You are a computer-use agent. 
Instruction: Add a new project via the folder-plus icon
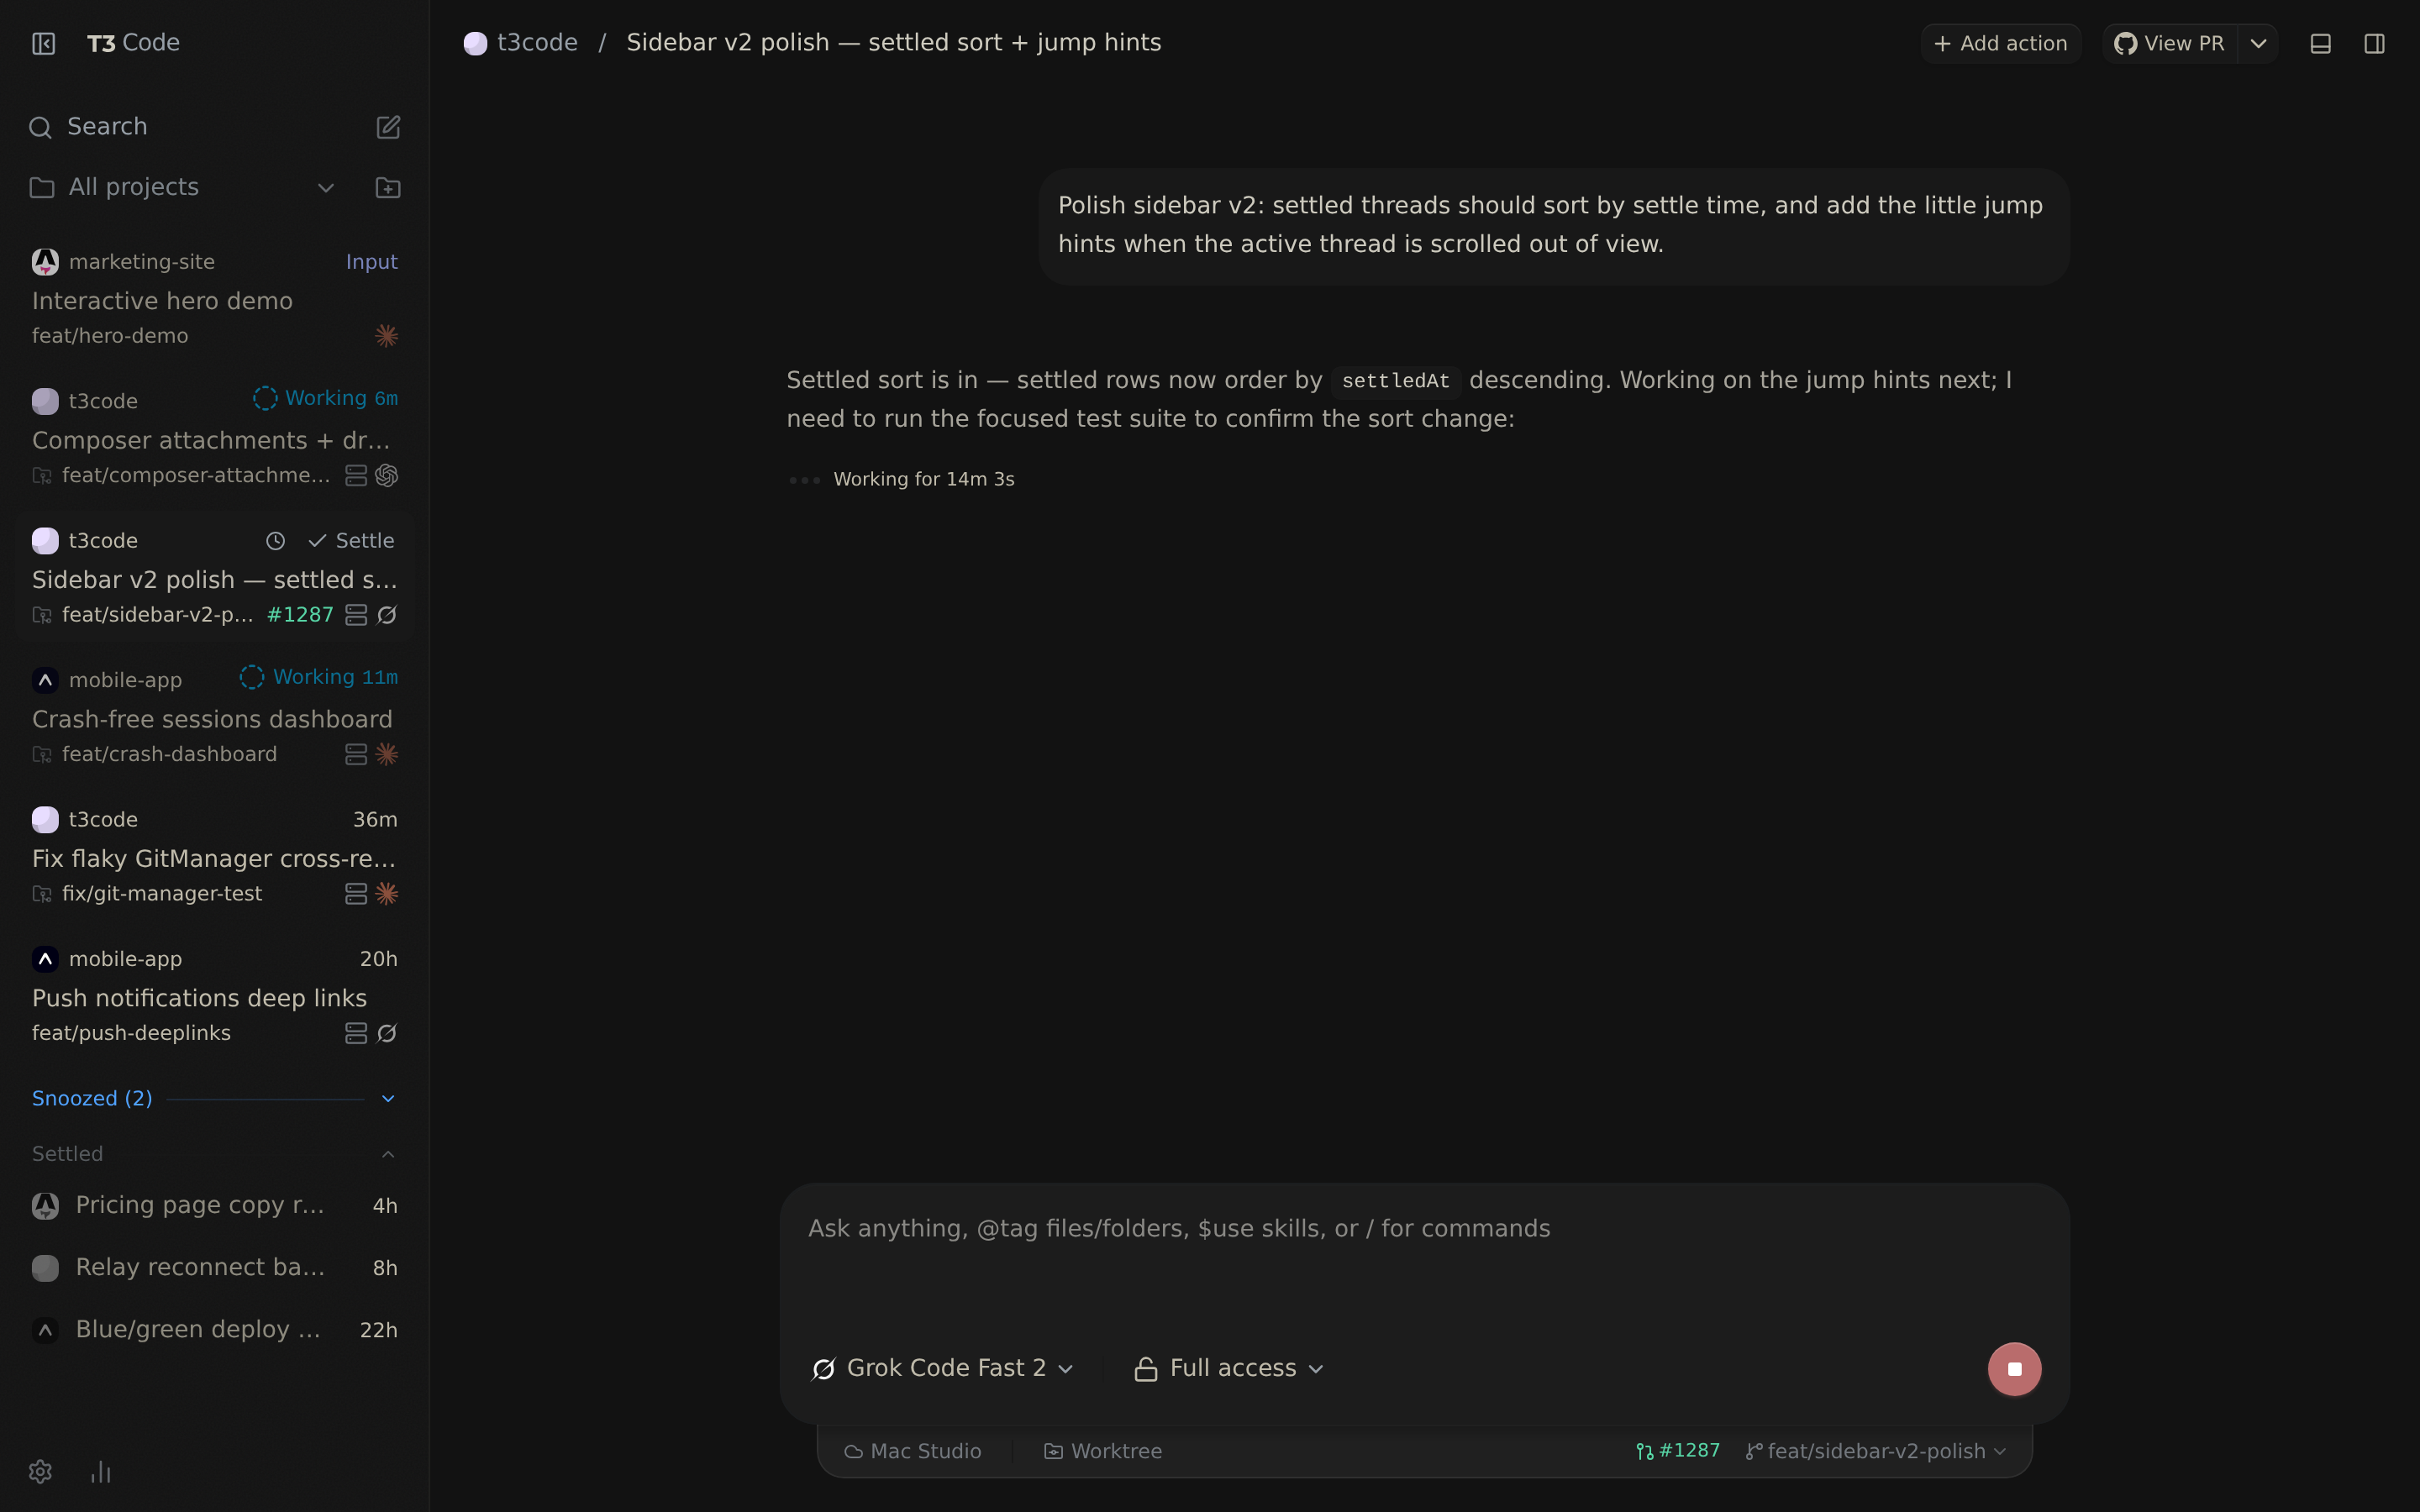[388, 188]
